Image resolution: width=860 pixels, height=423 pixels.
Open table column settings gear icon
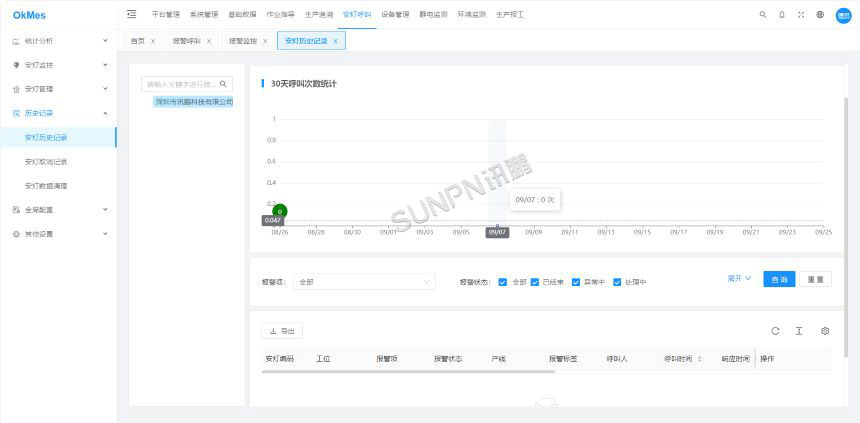825,331
